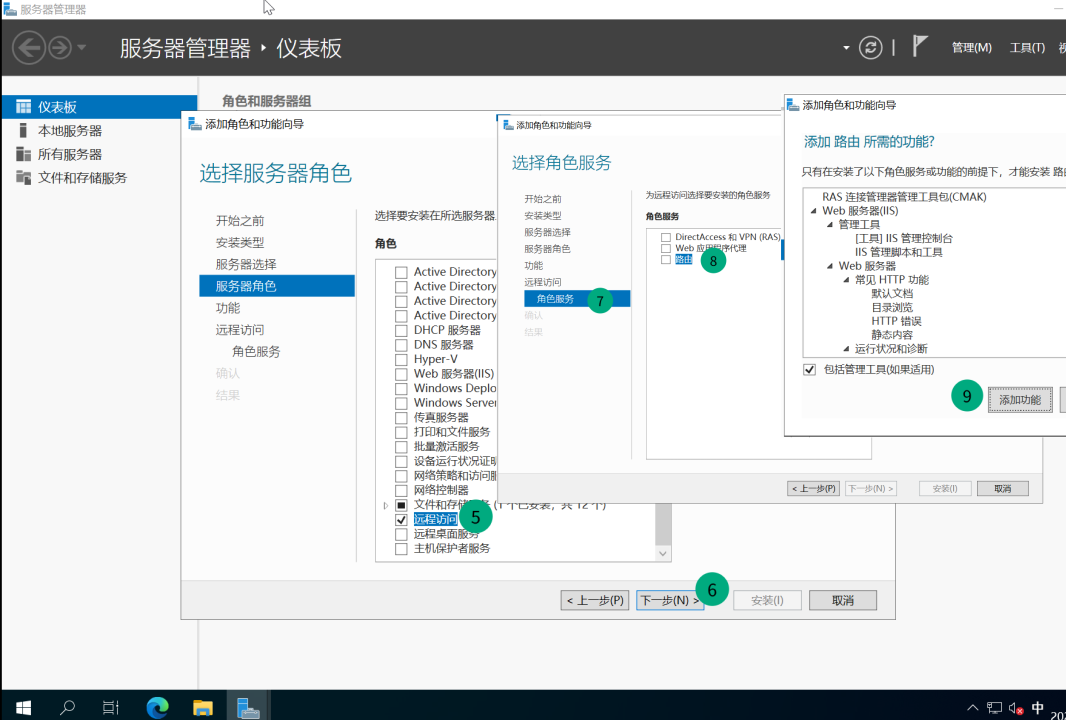Select 静态内容 in the feature tree
The image size is (1066, 720).
pyautogui.click(x=892, y=335)
